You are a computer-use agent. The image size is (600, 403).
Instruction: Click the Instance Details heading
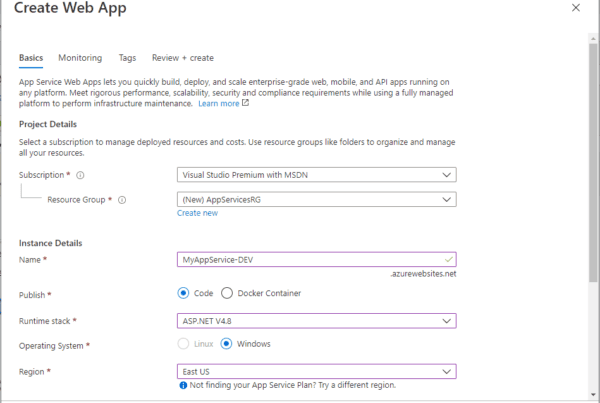tap(51, 243)
